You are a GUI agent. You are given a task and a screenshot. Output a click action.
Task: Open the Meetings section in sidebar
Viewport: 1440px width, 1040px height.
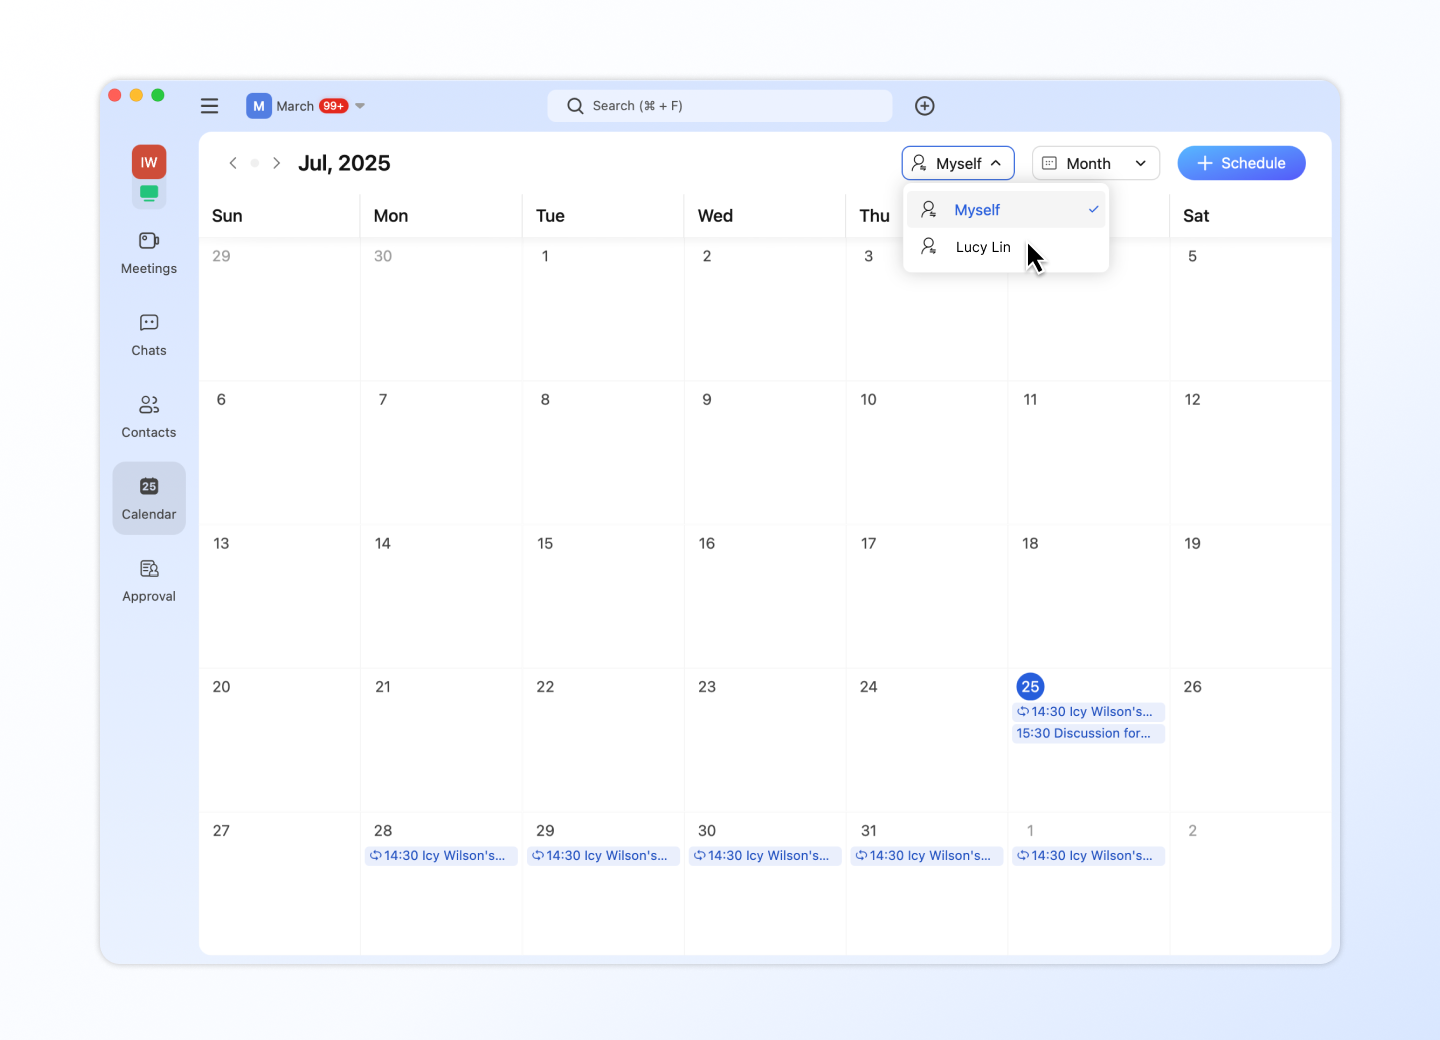pyautogui.click(x=149, y=252)
